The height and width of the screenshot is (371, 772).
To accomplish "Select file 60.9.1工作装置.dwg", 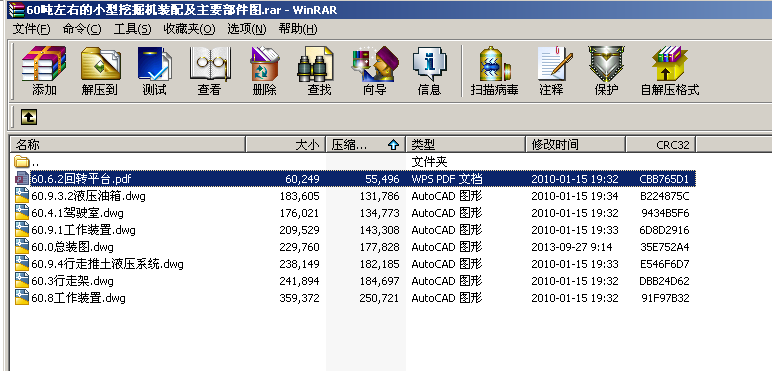I will point(83,230).
